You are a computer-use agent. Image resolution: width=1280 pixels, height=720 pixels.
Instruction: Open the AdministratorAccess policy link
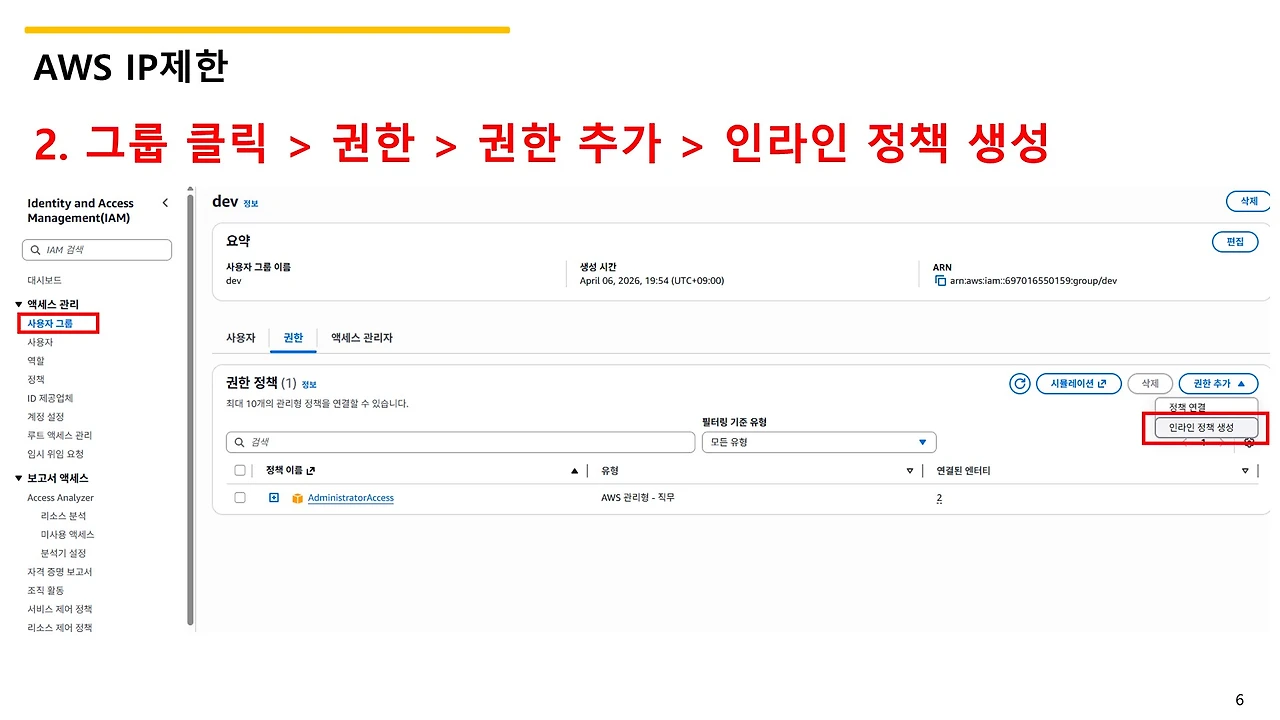tap(352, 497)
